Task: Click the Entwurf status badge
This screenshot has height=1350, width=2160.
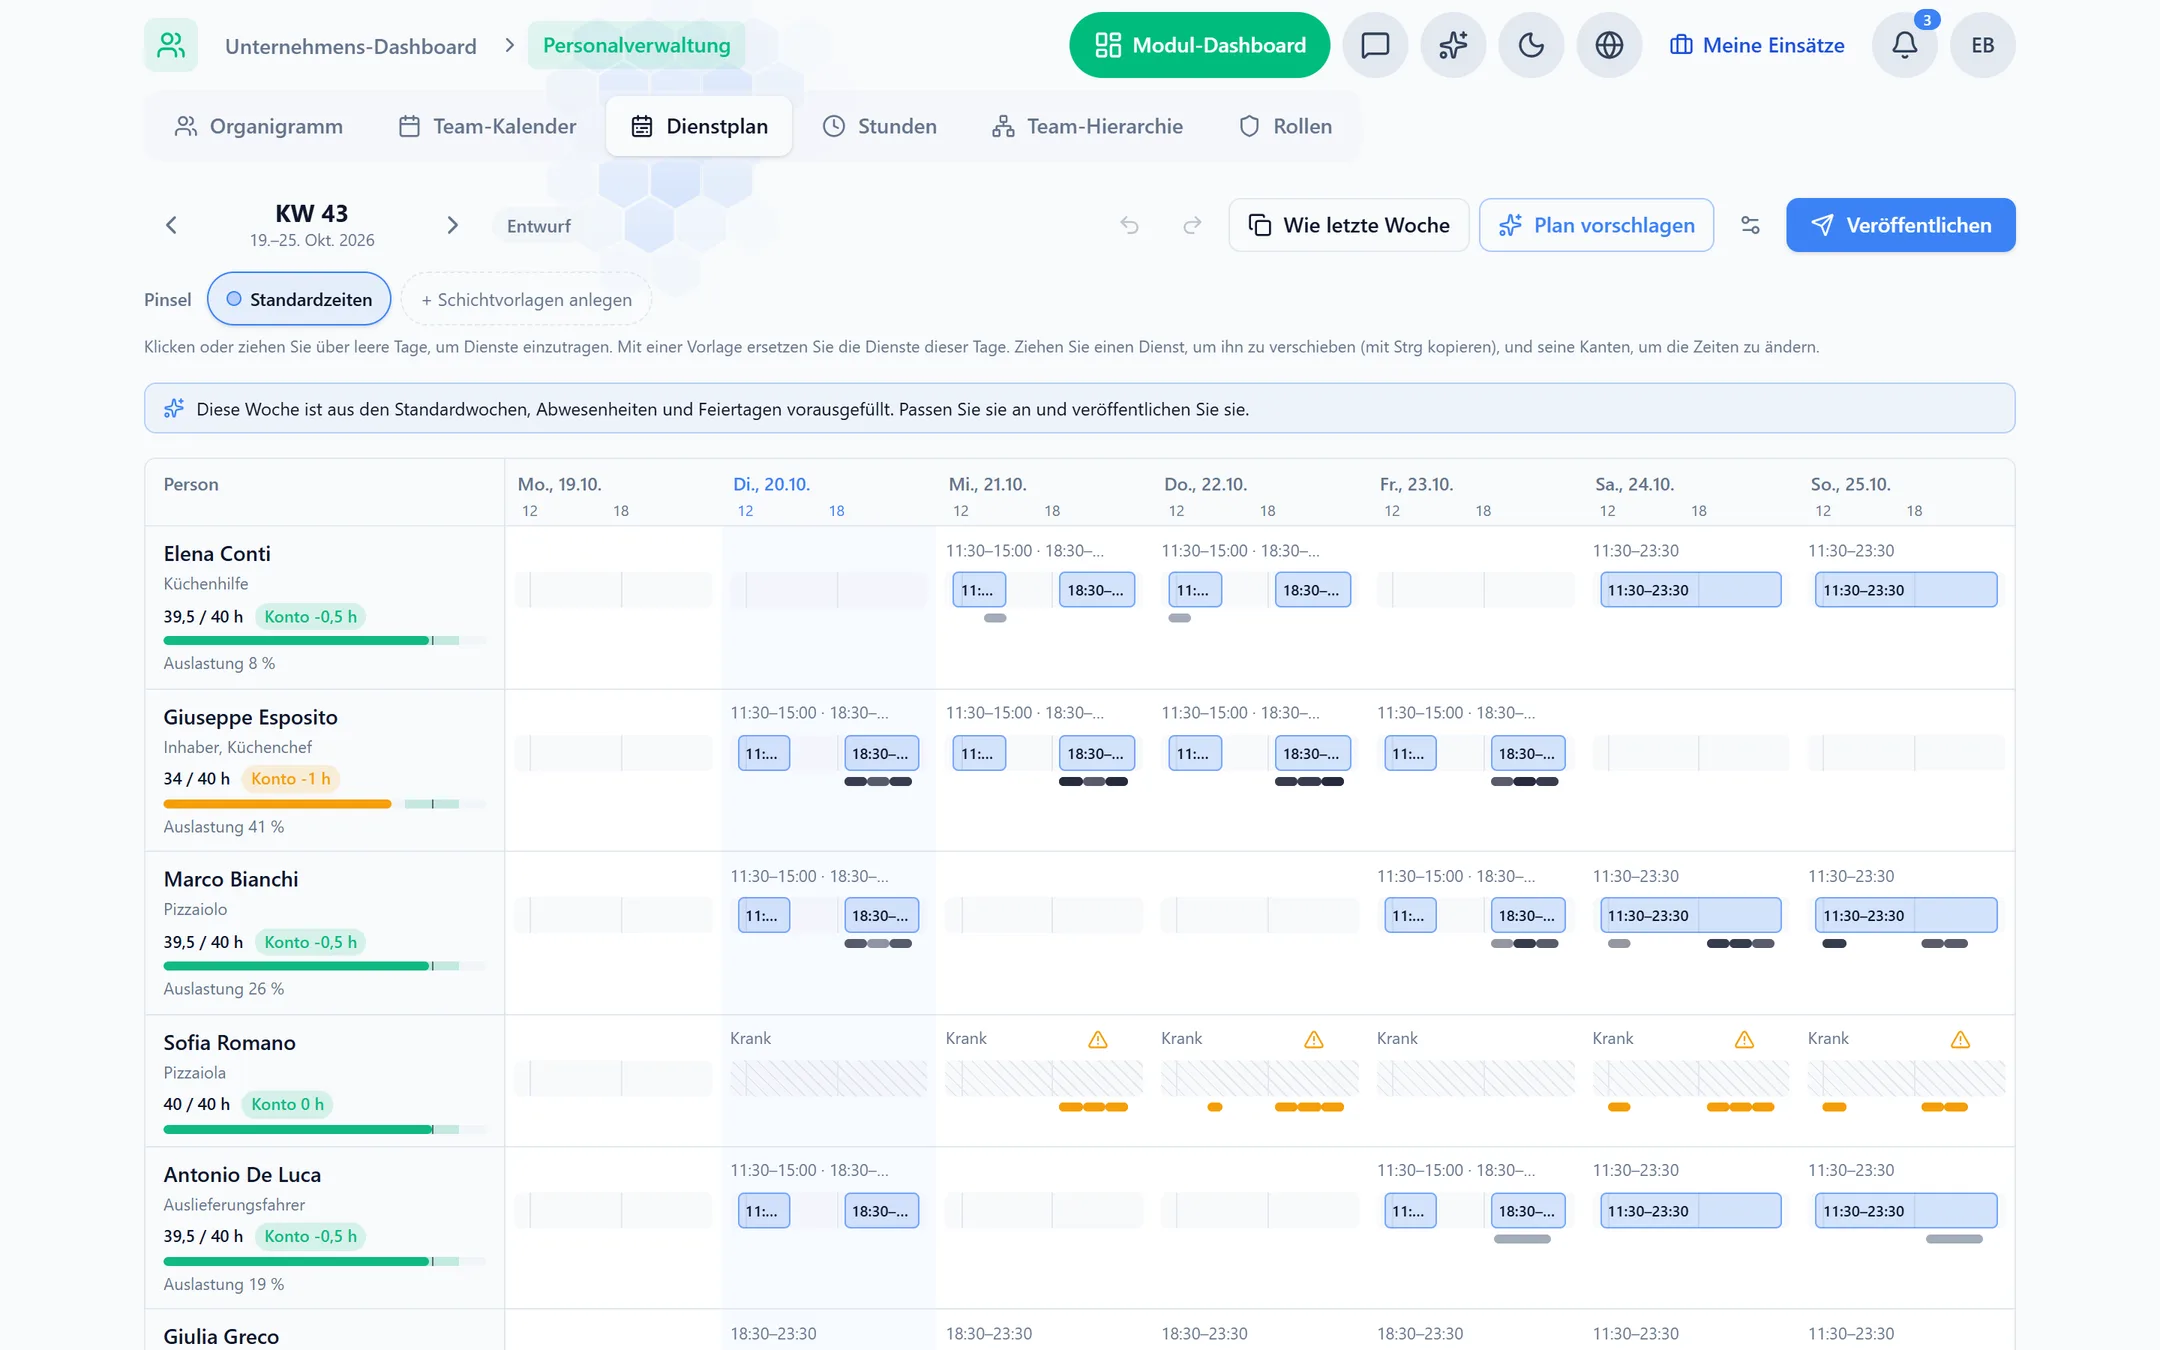Action: point(539,226)
